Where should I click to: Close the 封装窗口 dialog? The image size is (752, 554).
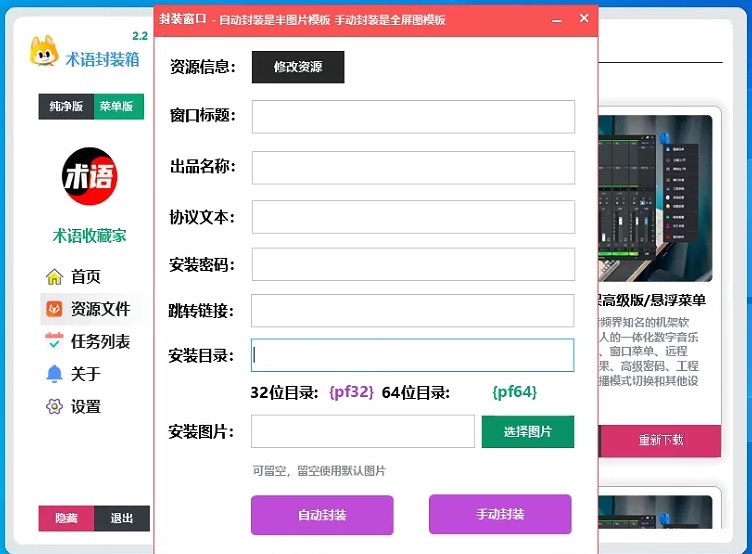(584, 18)
